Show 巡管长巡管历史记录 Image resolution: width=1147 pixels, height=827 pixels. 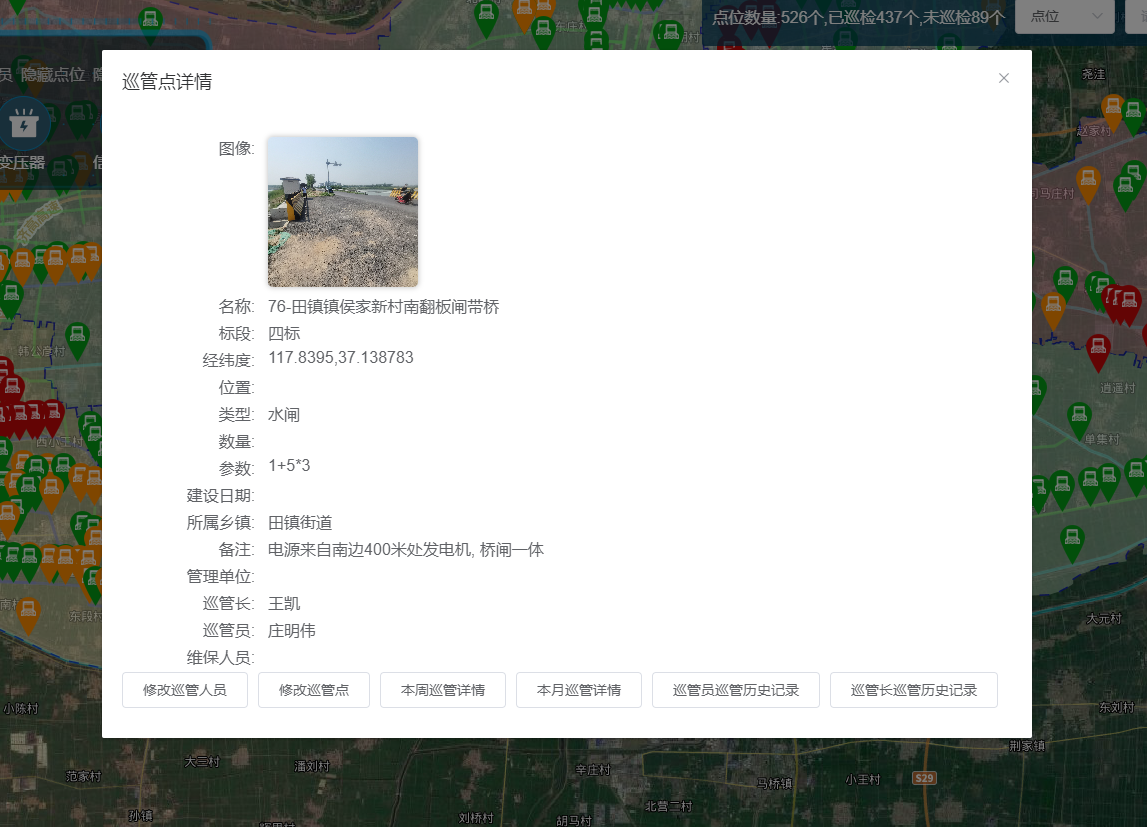tap(914, 690)
